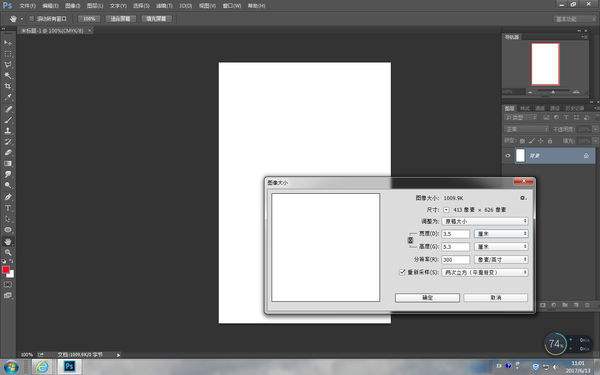Click the lock all padlock icon
The width and height of the screenshot is (600, 375).
point(550,141)
